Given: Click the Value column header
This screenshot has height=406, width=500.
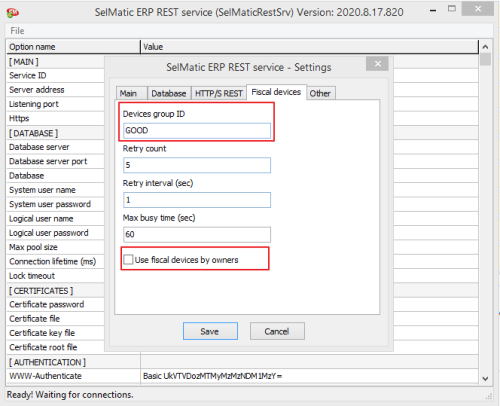Looking at the screenshot, I should (x=310, y=47).
